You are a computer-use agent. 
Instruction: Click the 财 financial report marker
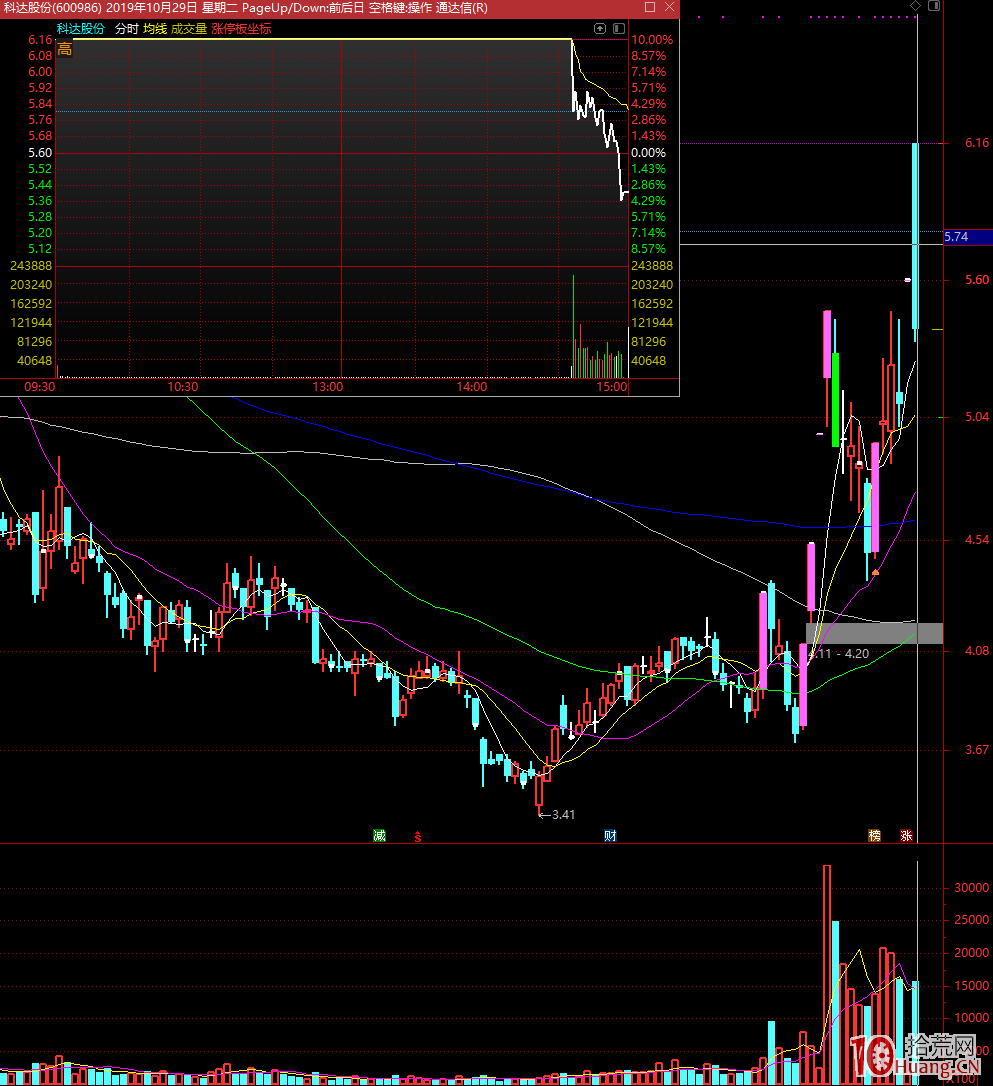pyautogui.click(x=610, y=835)
